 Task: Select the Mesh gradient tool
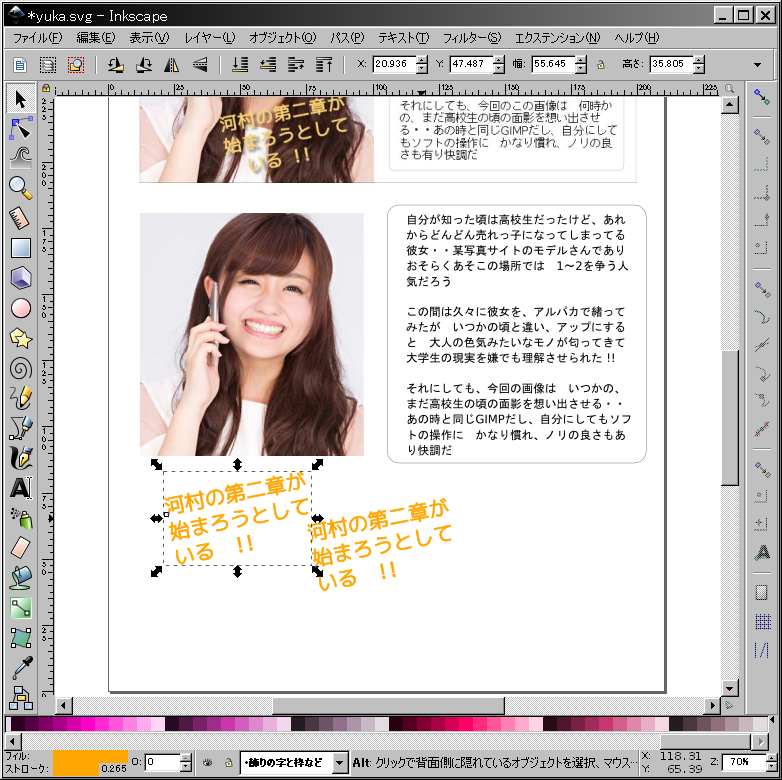pos(20,637)
